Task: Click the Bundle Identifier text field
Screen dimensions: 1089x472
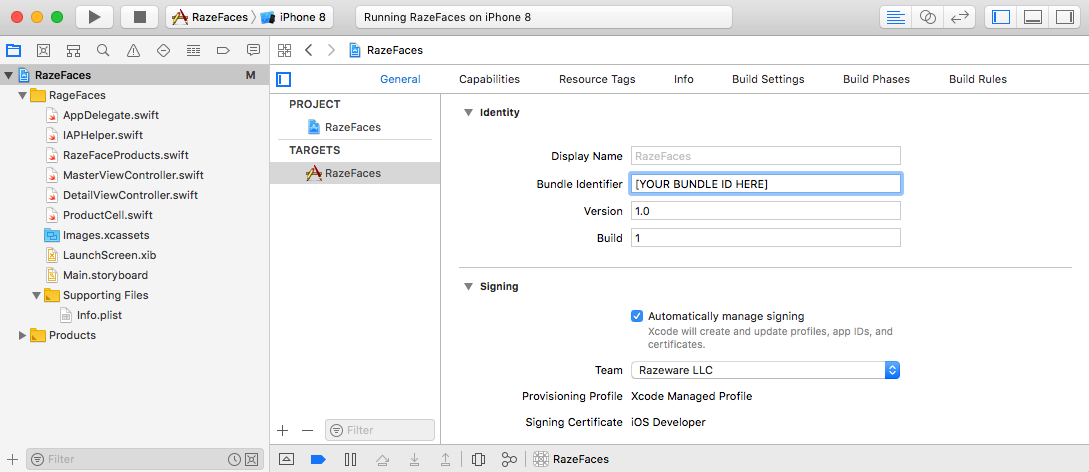Action: point(765,184)
